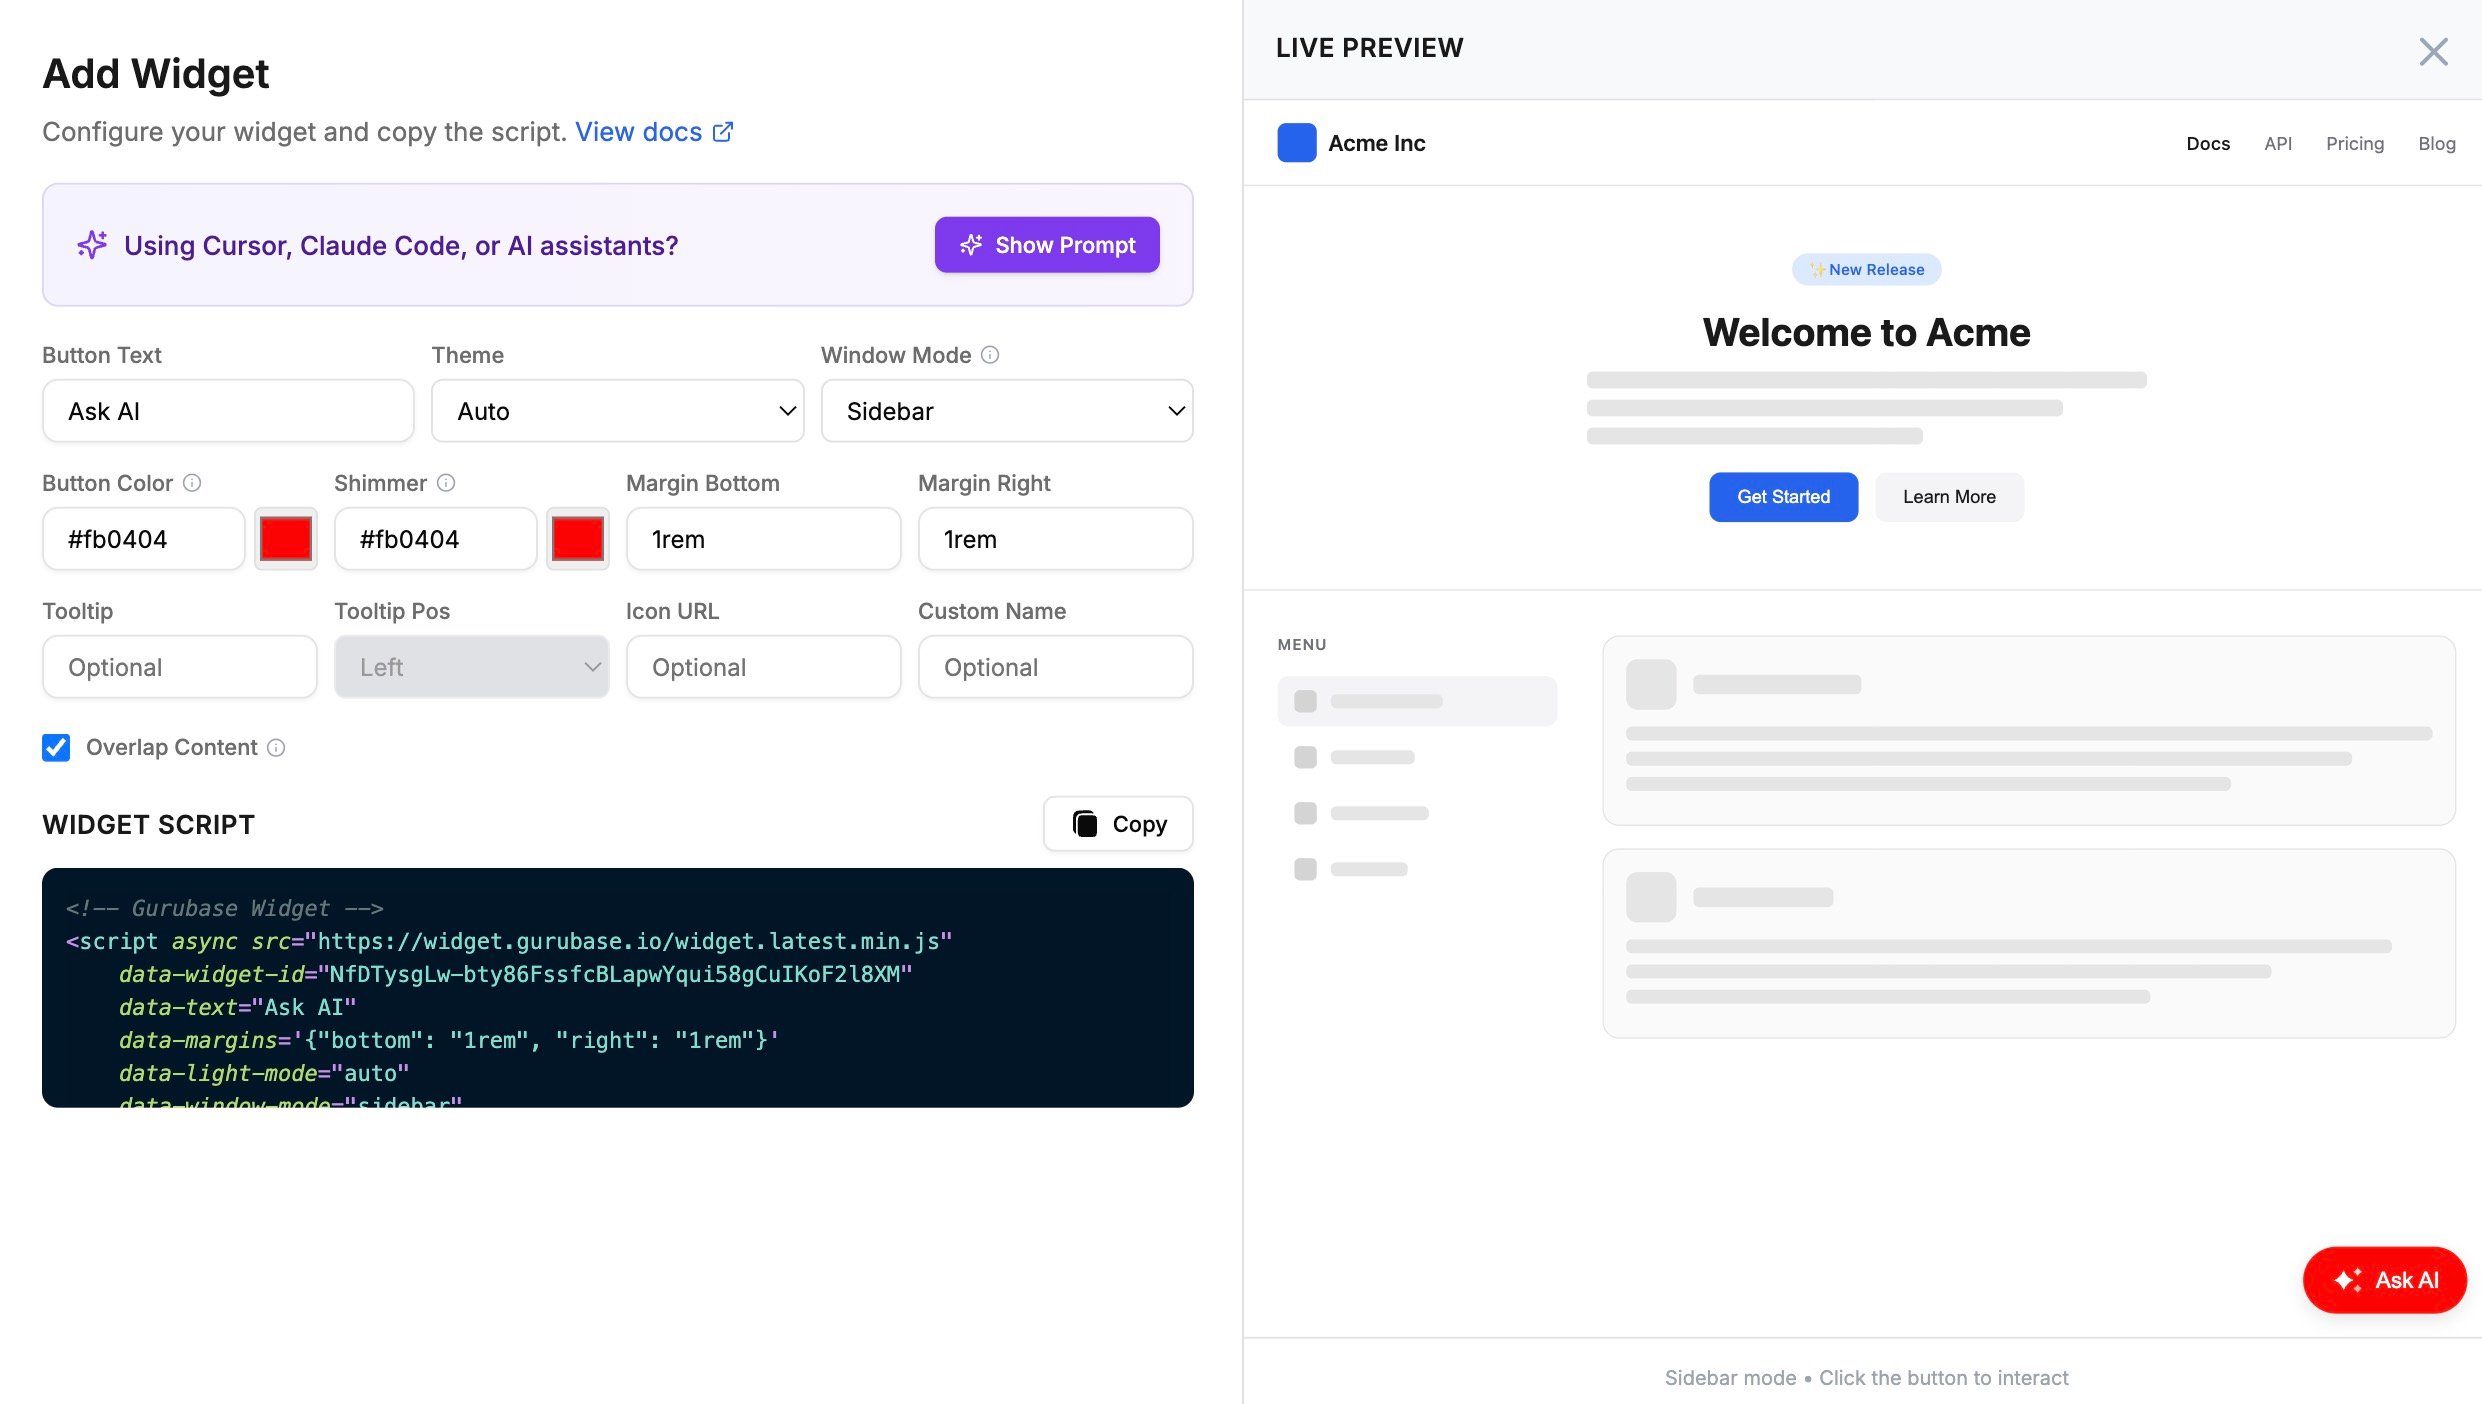Click the Icon URL input field

click(x=764, y=667)
